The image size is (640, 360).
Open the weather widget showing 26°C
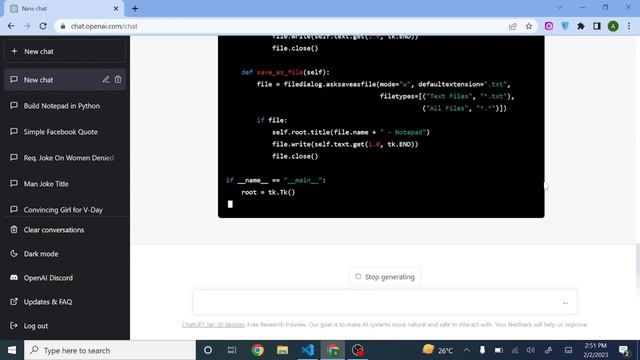point(438,350)
